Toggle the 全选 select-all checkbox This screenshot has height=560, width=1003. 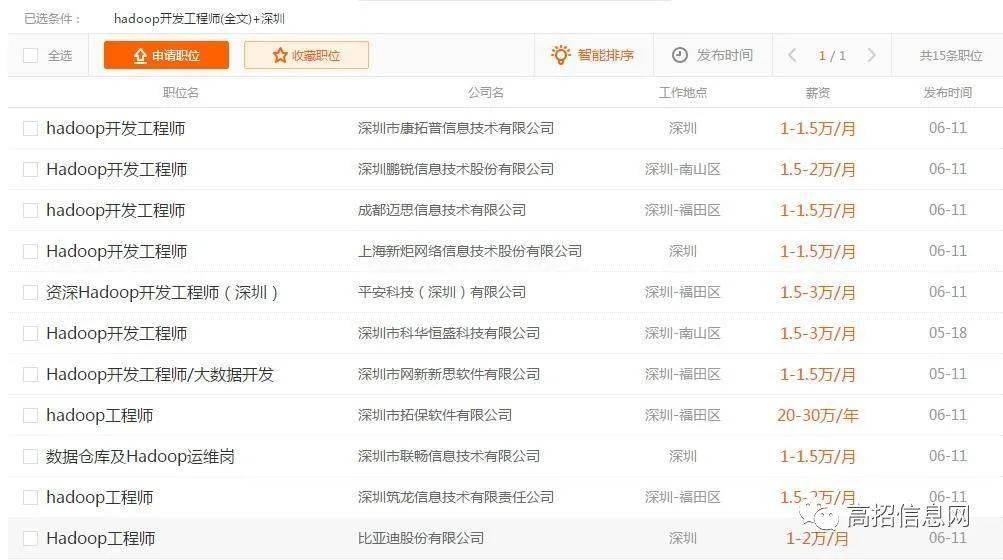pos(30,56)
